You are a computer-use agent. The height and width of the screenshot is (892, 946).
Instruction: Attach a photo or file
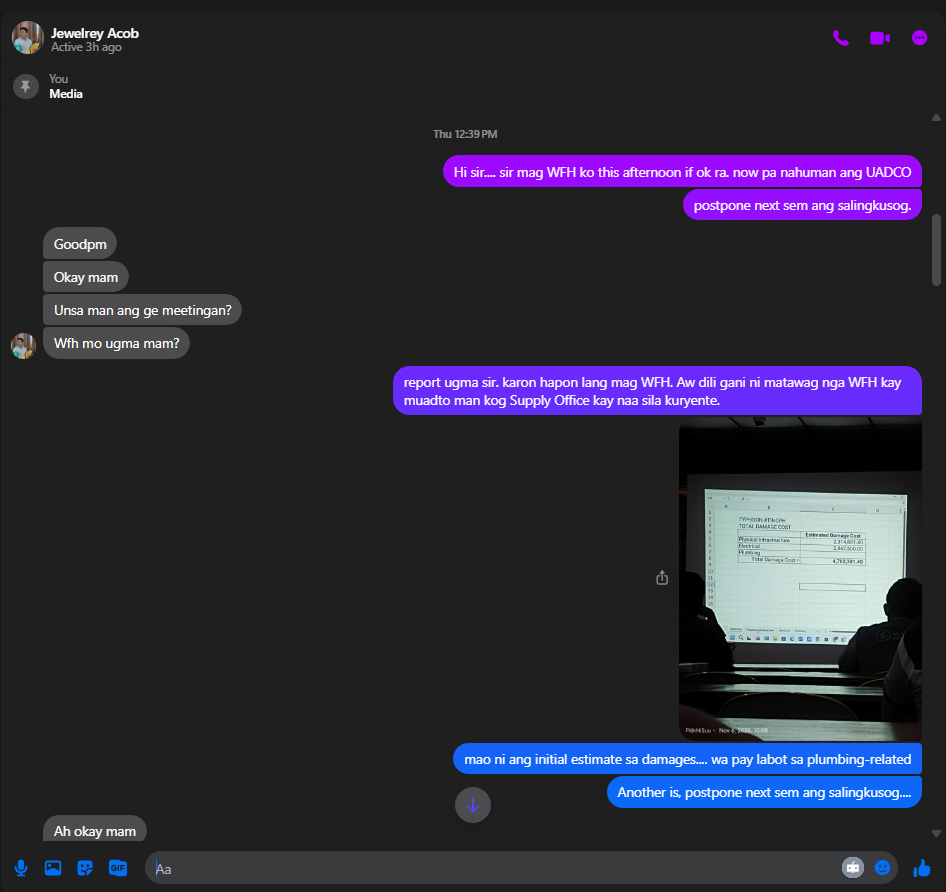pos(53,868)
